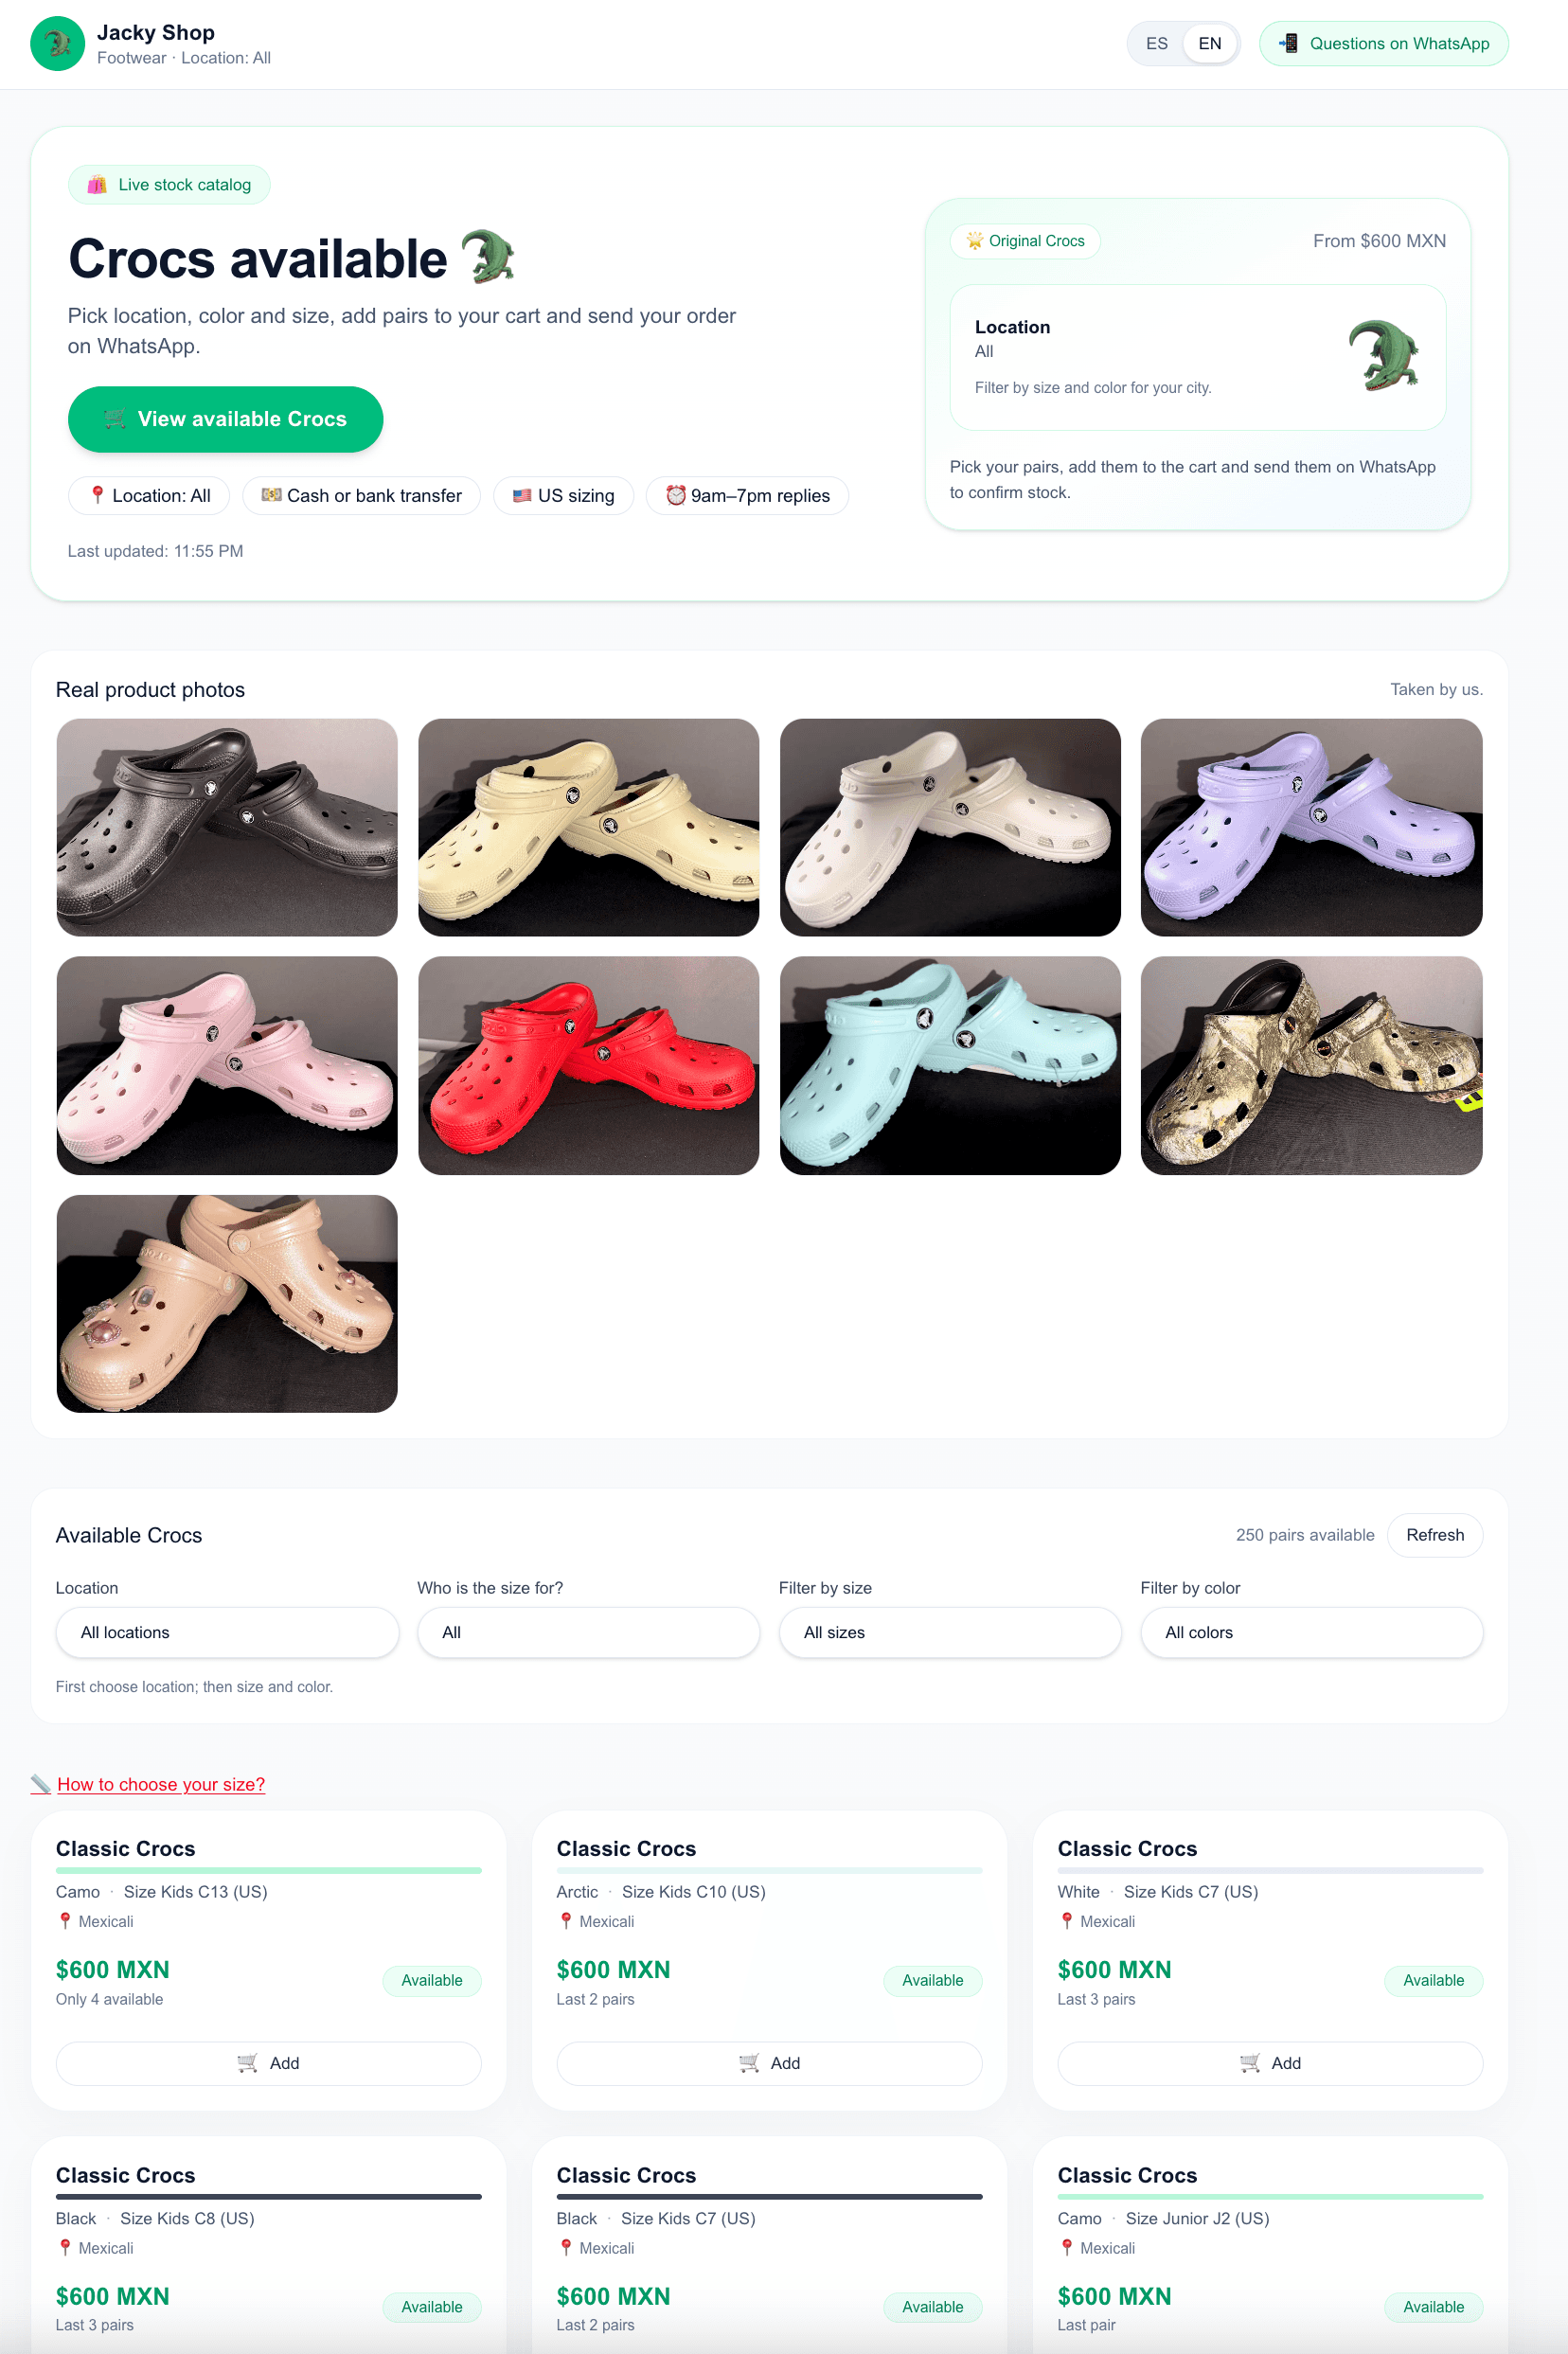Click the cart icon on Camo Kids C13 Add button
1568x2354 pixels.
(x=247, y=2063)
